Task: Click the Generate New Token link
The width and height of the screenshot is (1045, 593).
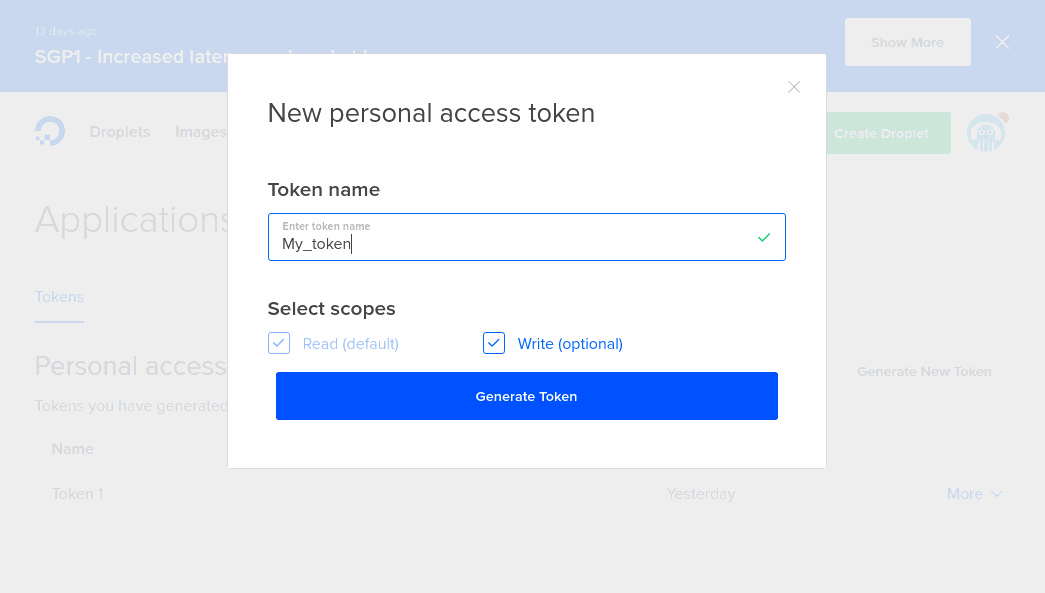Action: tap(924, 372)
